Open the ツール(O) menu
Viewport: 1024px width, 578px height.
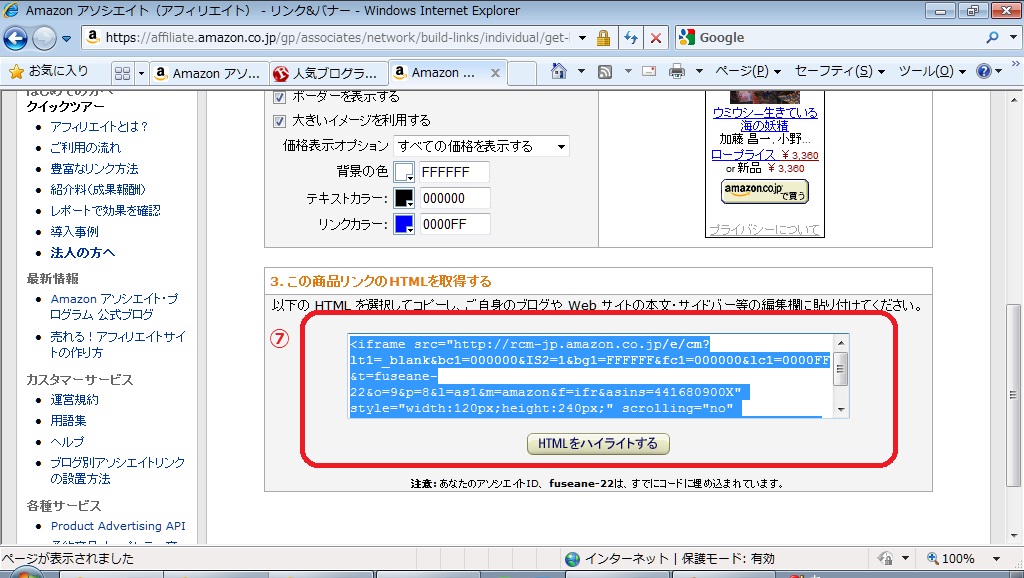point(933,71)
